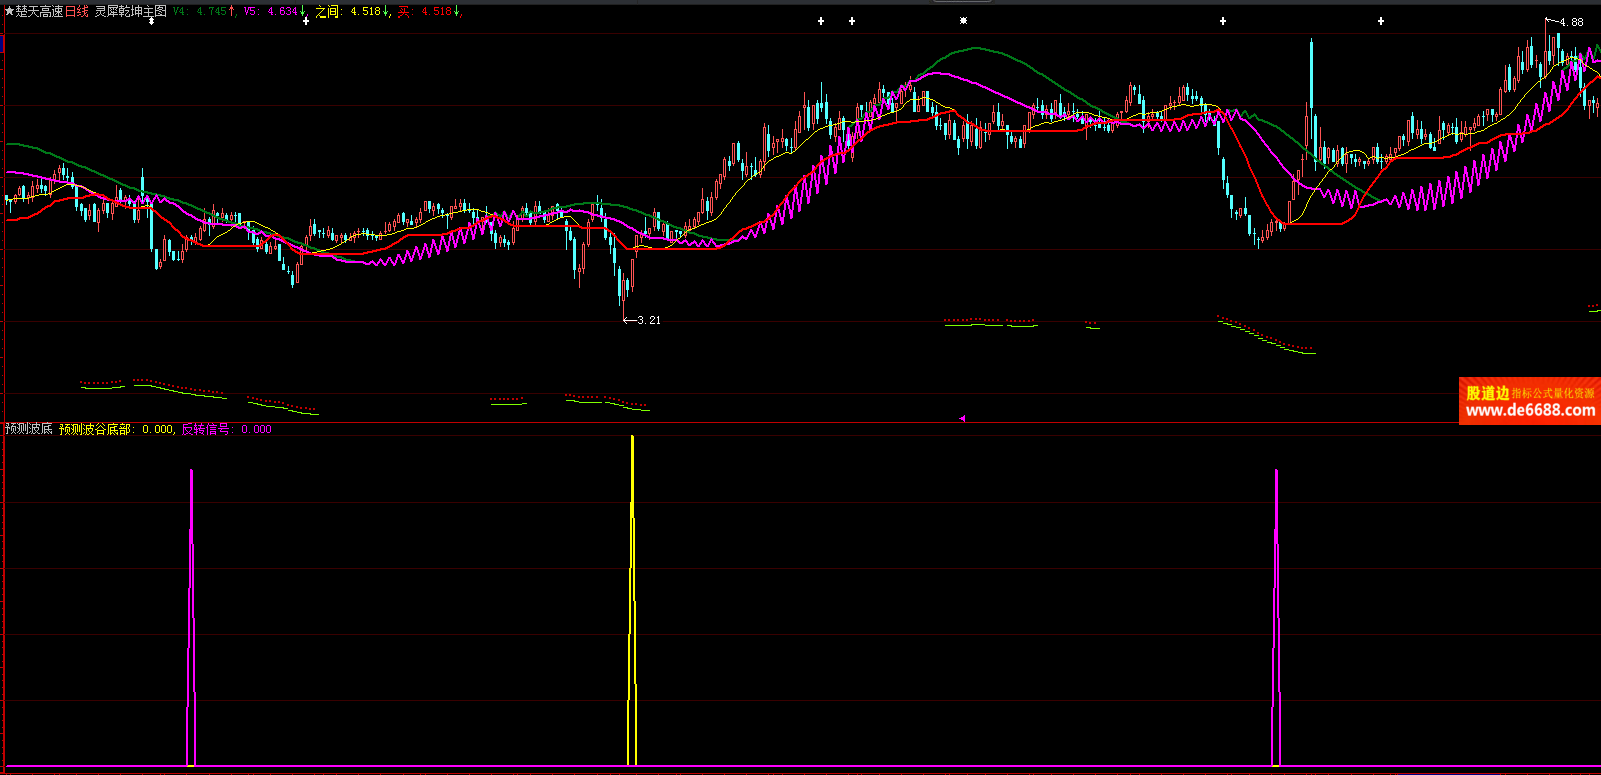The height and width of the screenshot is (775, 1601).
Task: Select the 楚天高速 stock name
Action: (39, 11)
